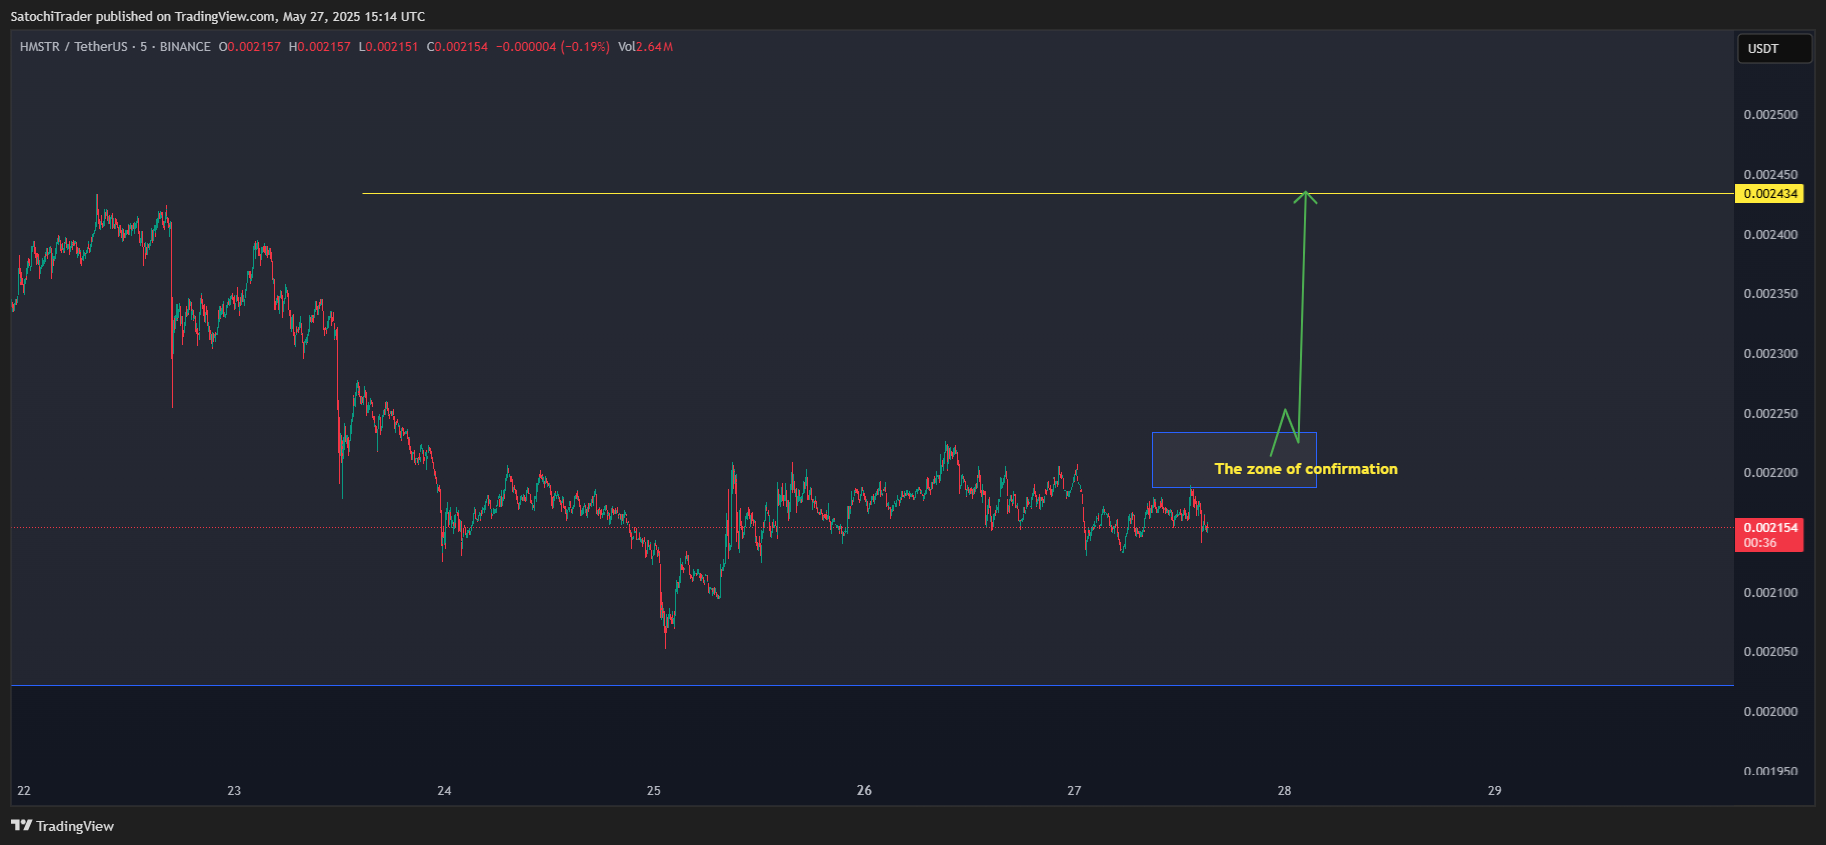The width and height of the screenshot is (1826, 845).
Task: Click the 0.002100 price axis value
Action: (x=1770, y=593)
